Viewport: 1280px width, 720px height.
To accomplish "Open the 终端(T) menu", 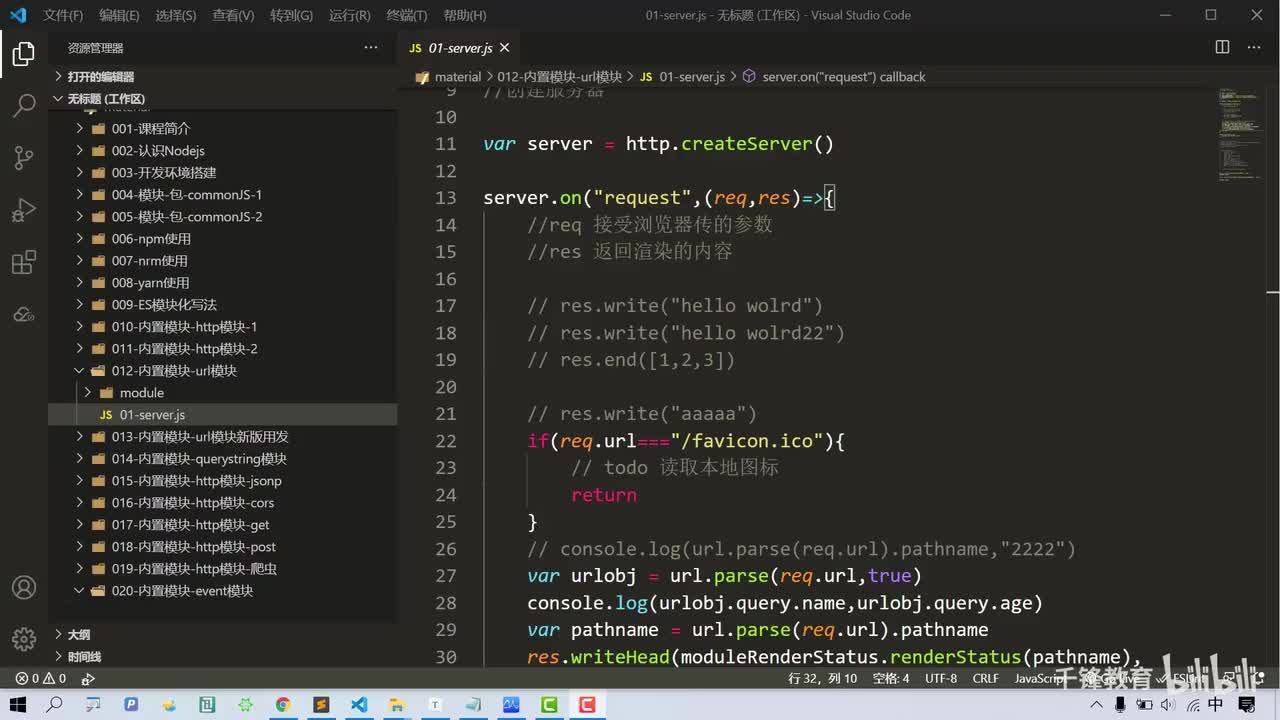I will (406, 15).
